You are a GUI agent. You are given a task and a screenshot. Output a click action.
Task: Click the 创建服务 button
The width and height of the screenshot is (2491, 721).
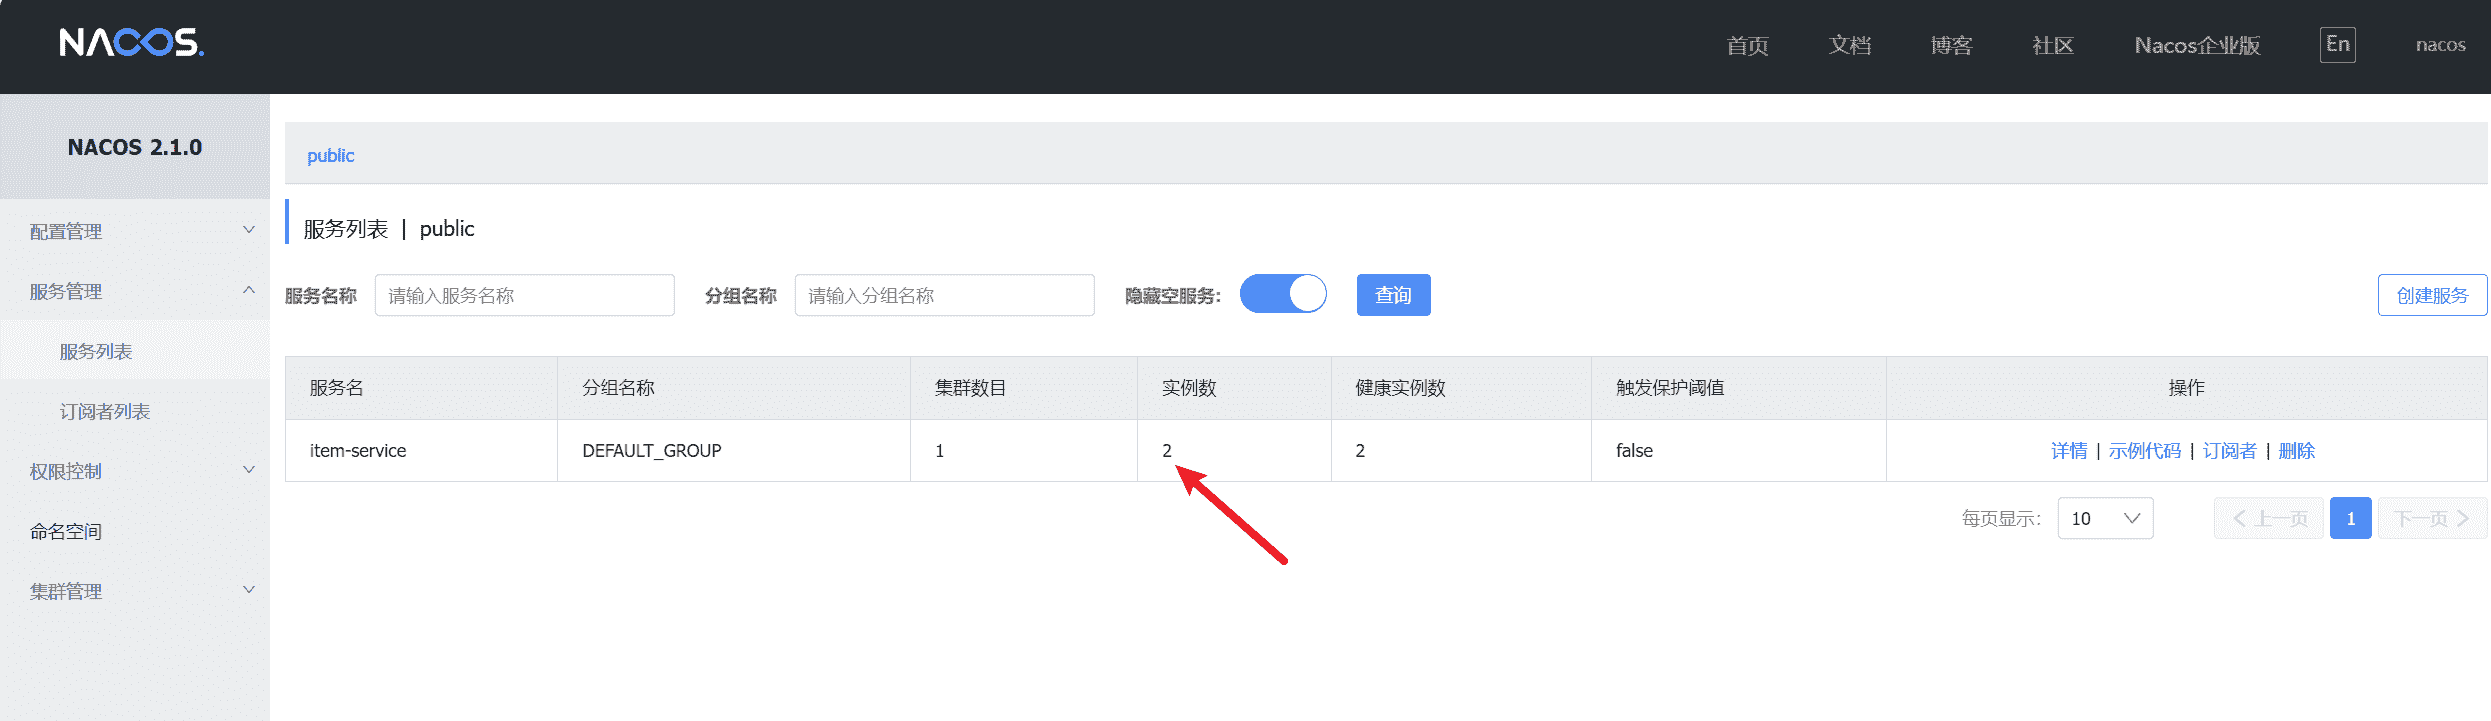click(x=2431, y=295)
